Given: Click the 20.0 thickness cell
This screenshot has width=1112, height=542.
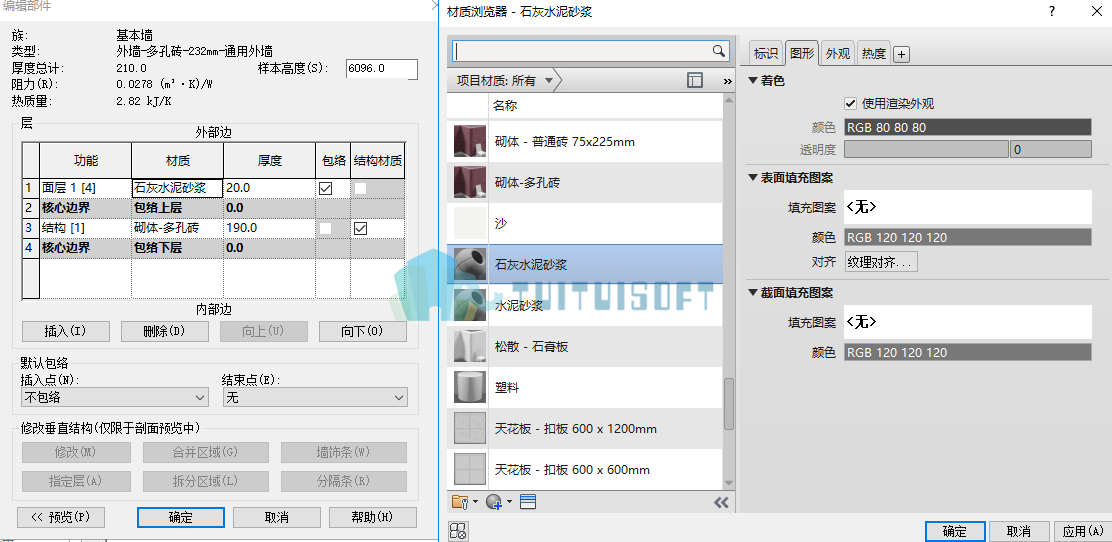Looking at the screenshot, I should click(269, 188).
